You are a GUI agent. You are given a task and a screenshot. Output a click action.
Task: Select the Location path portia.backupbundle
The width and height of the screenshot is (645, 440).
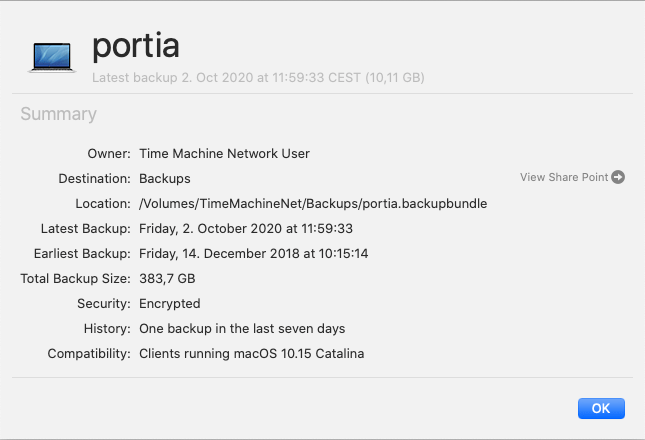pos(313,204)
